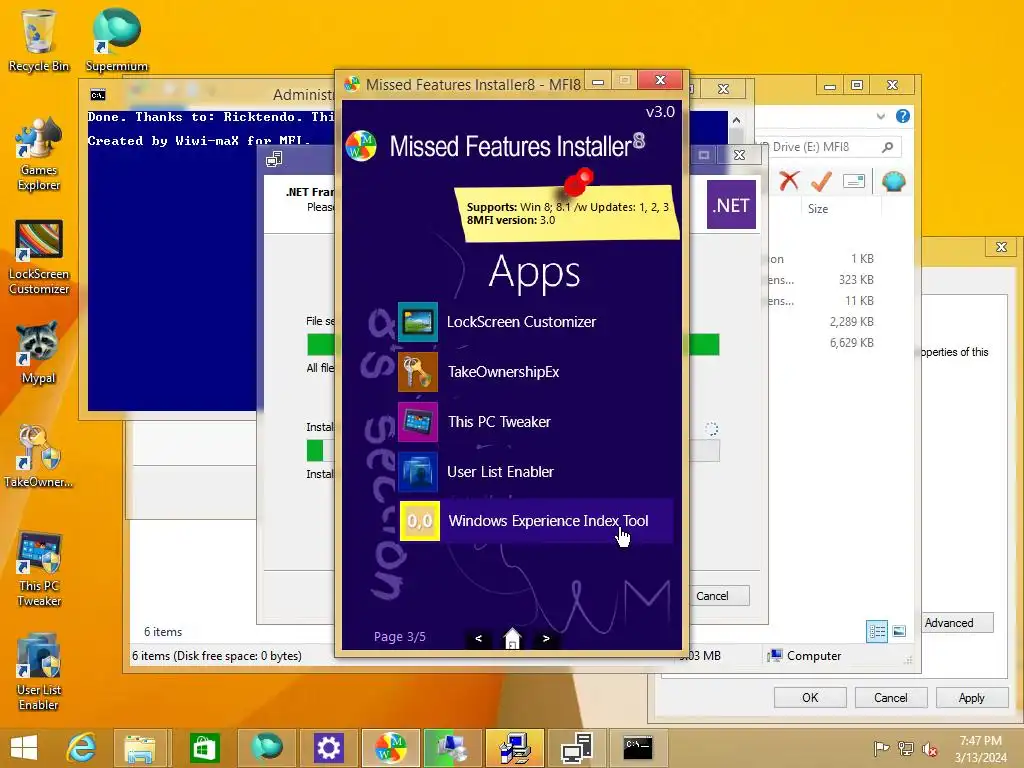
Task: Open Windows Start button
Action: pyautogui.click(x=24, y=748)
